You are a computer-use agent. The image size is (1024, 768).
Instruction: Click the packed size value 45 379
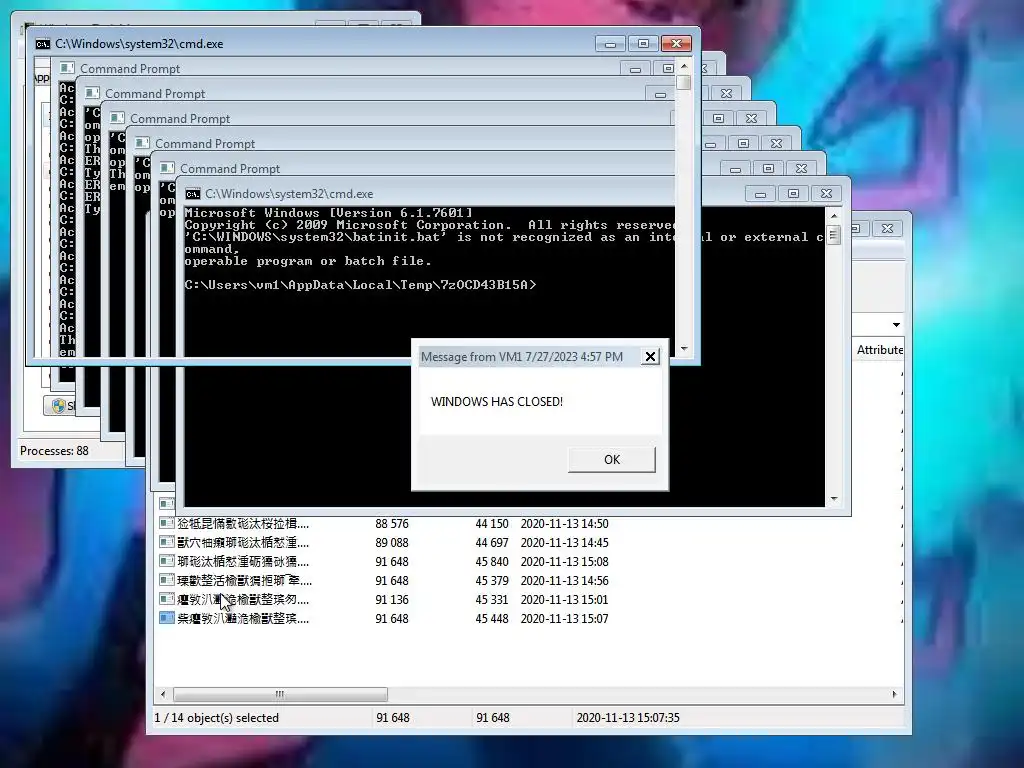[492, 581]
